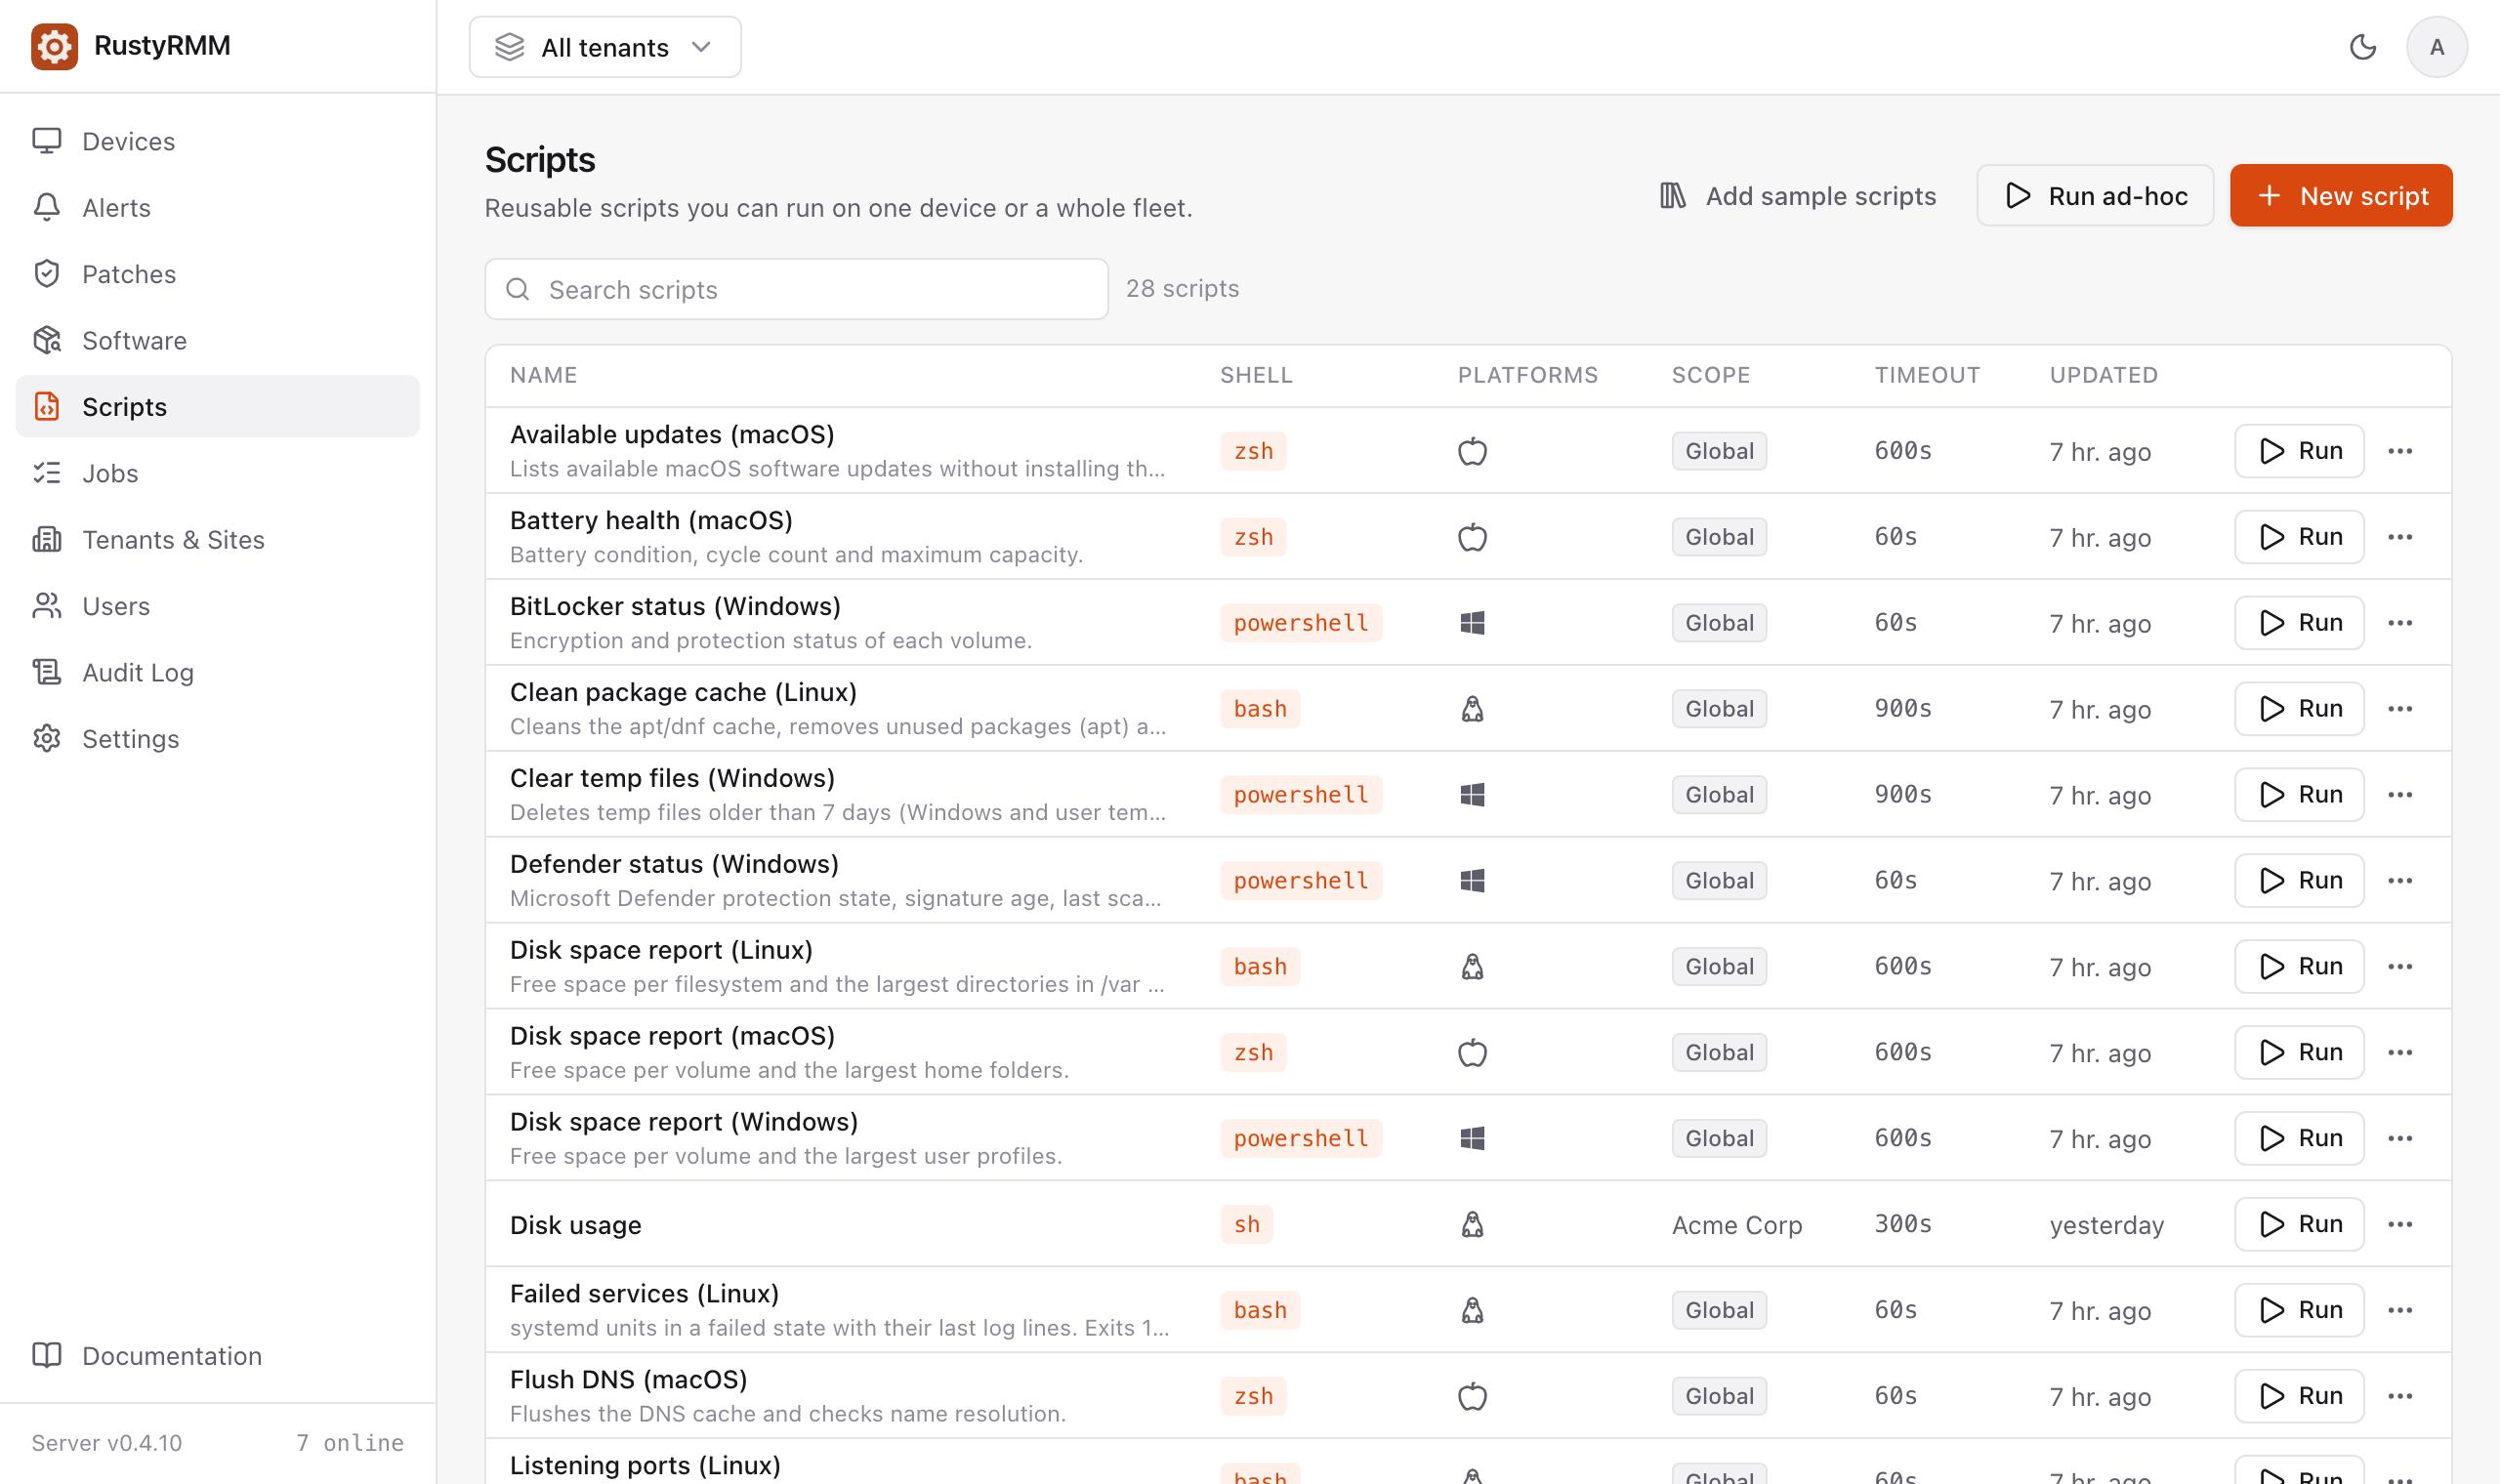Click Server v0.4.10 status text
Image resolution: width=2500 pixels, height=1484 pixels.
point(106,1443)
